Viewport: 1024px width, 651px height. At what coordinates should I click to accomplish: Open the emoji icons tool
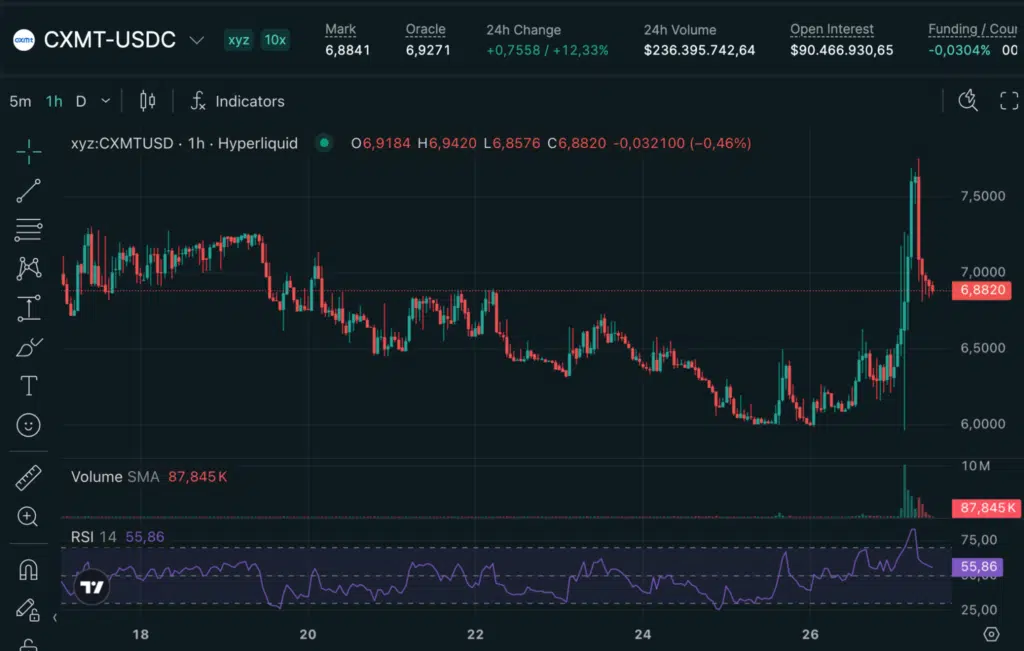click(29, 425)
